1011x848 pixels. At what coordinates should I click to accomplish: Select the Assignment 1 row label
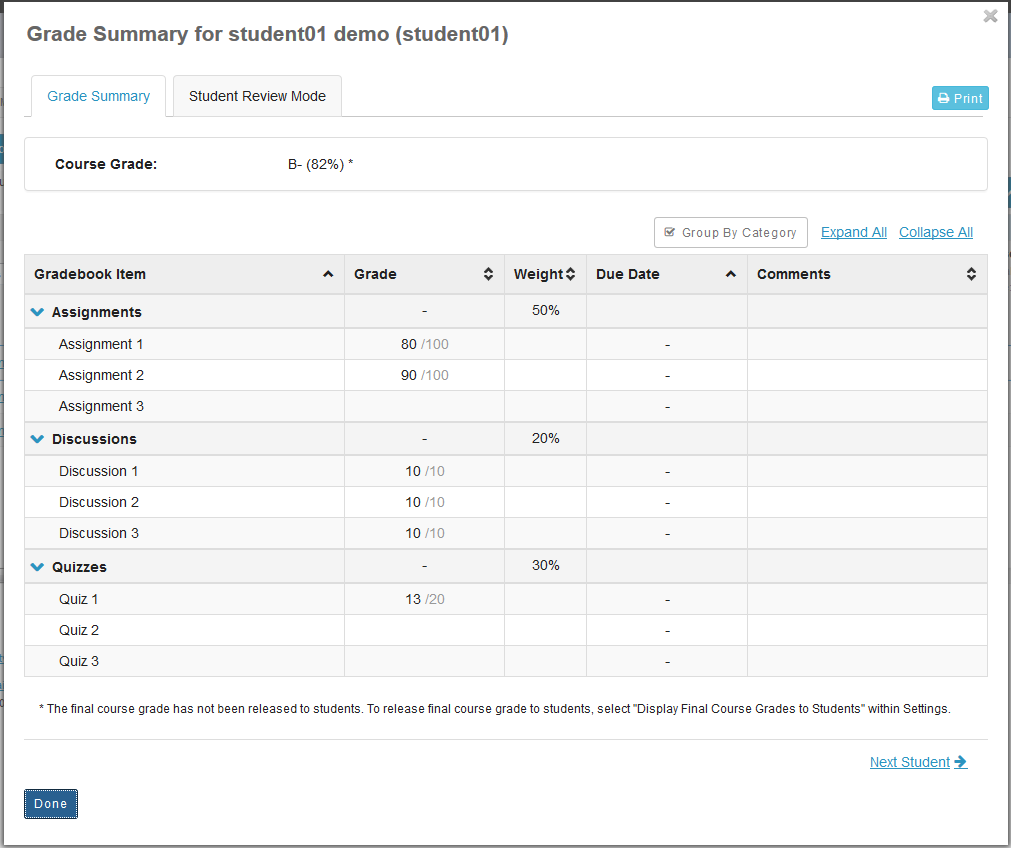[x=101, y=344]
